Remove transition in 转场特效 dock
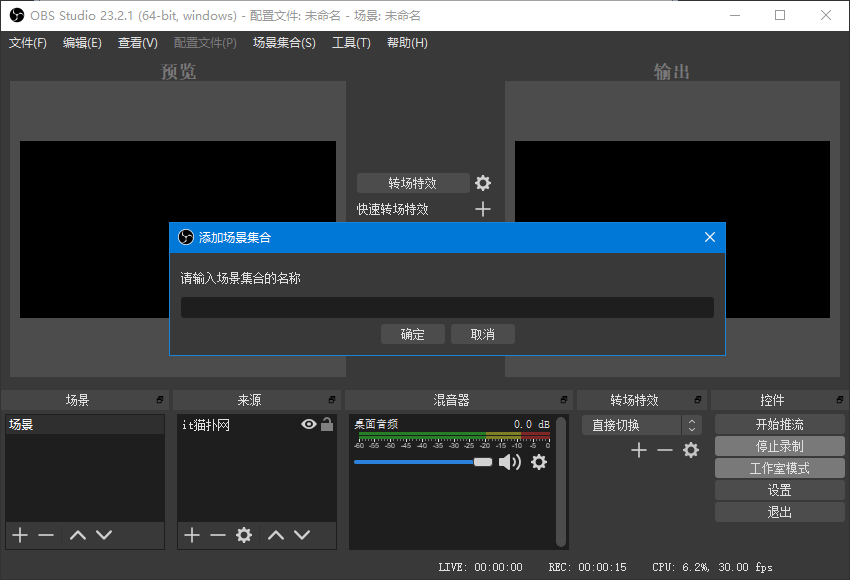The width and height of the screenshot is (850, 580). [665, 450]
